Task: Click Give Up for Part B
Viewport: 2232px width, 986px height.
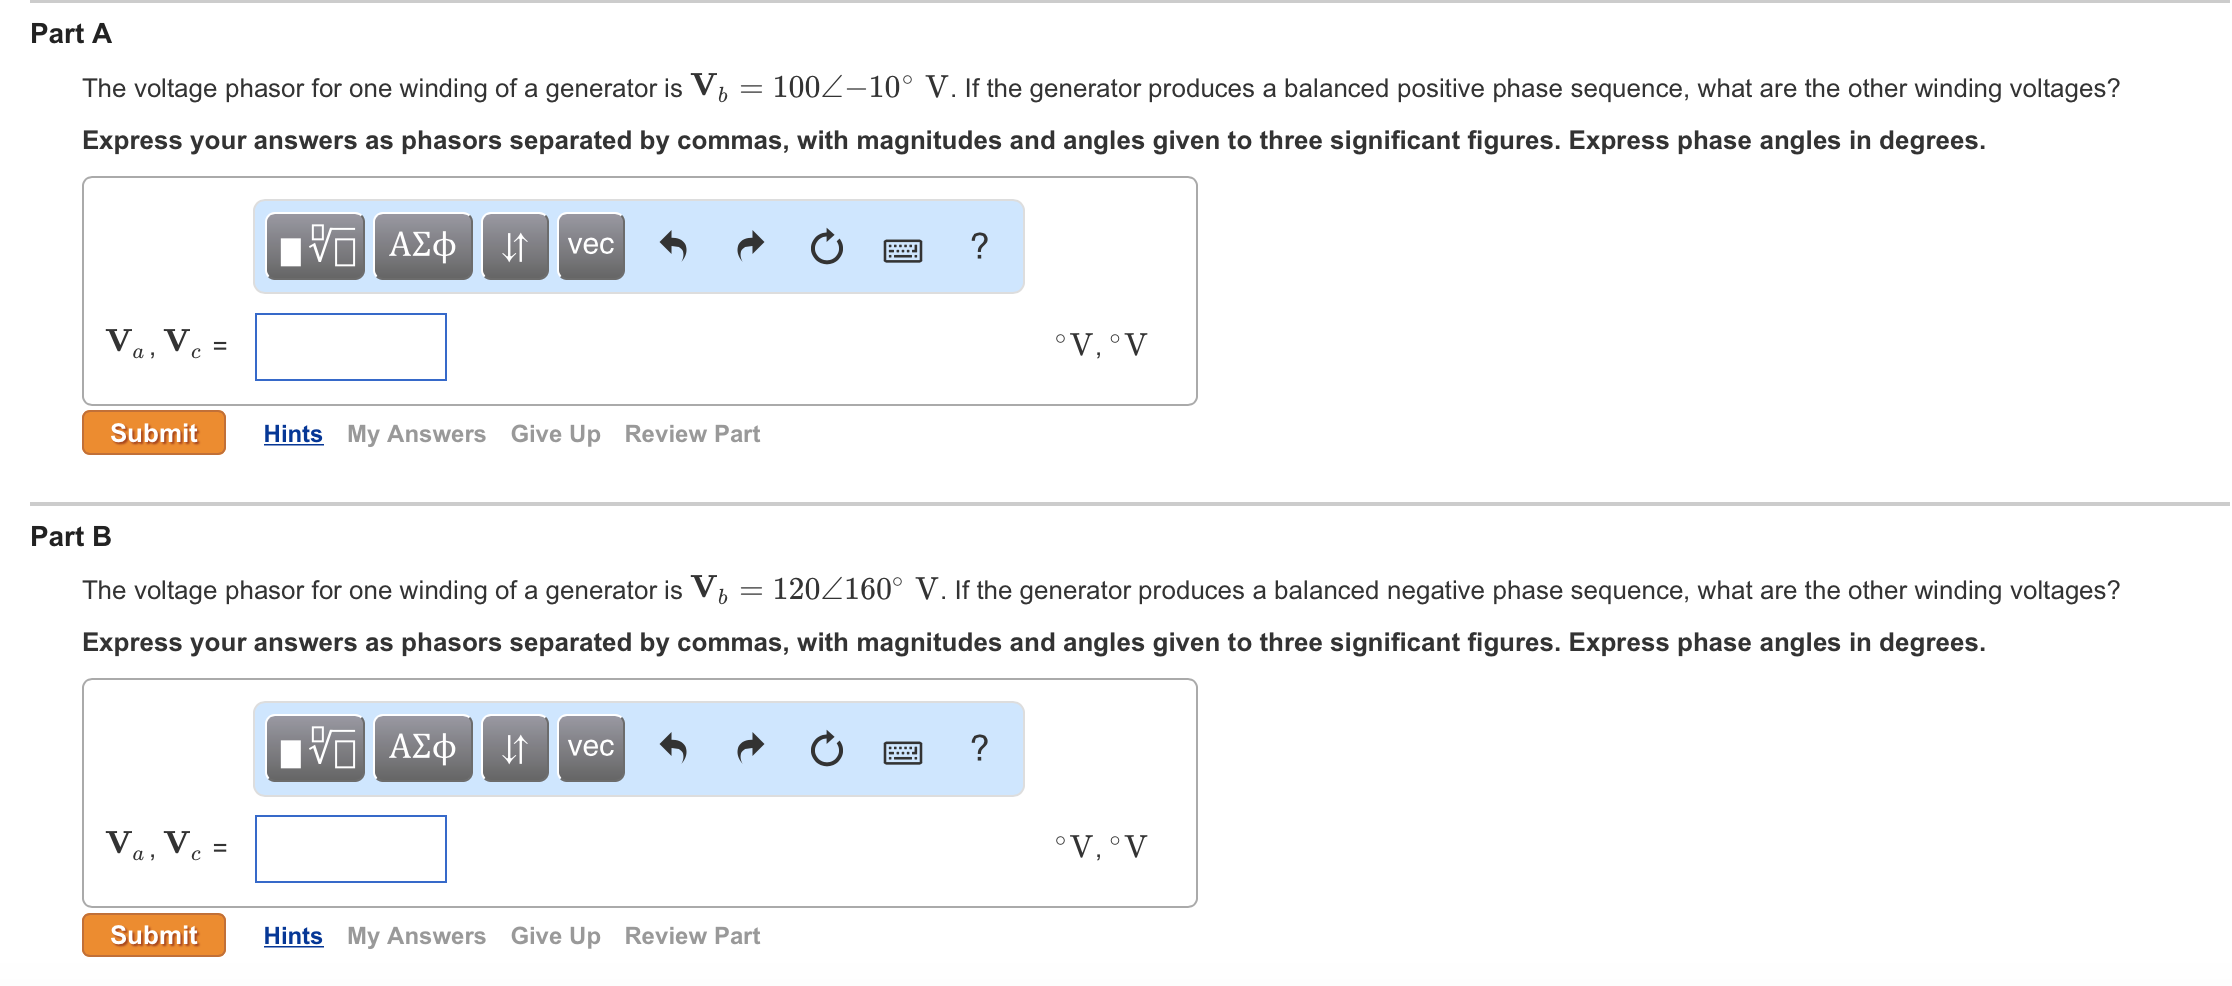Action: 554,935
